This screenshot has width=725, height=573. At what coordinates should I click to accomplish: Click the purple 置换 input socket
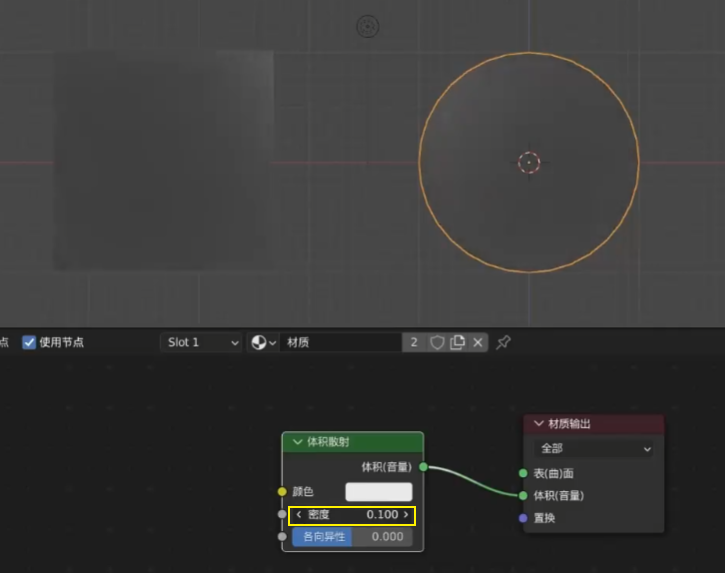tap(523, 518)
